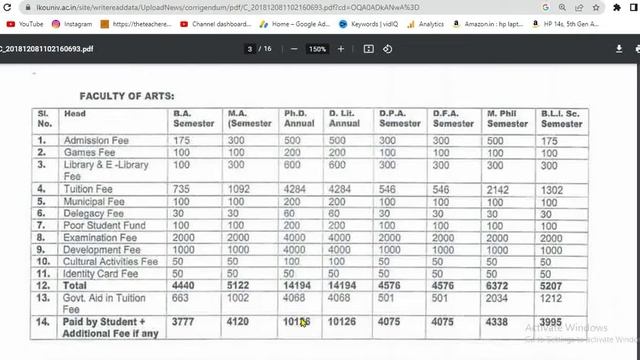Open the Channel dashboard bookmark

[216, 24]
